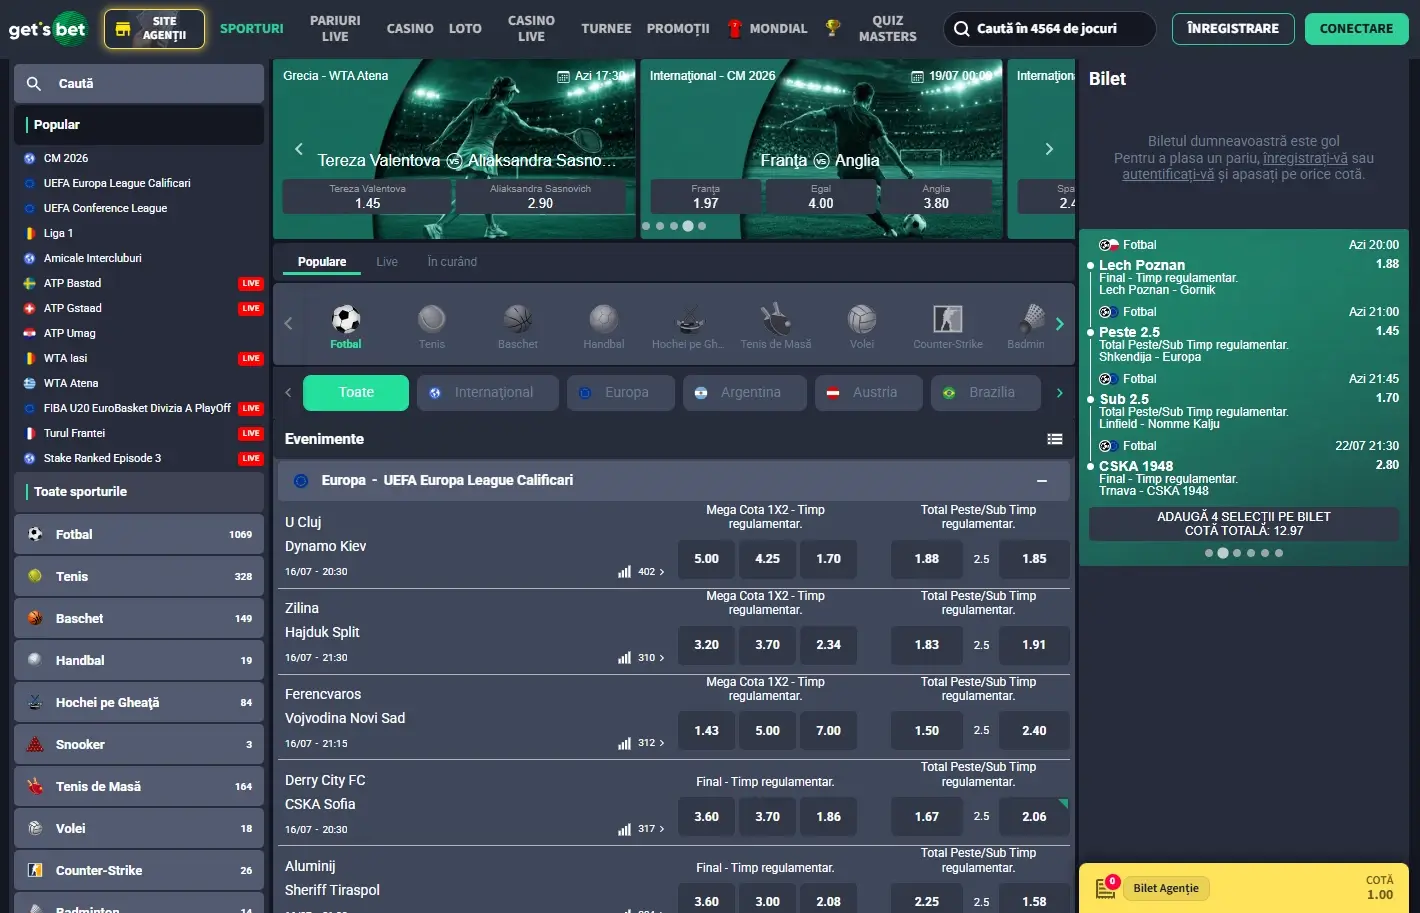
Task: Click the Volei icon in the sports list
Action: (35, 828)
